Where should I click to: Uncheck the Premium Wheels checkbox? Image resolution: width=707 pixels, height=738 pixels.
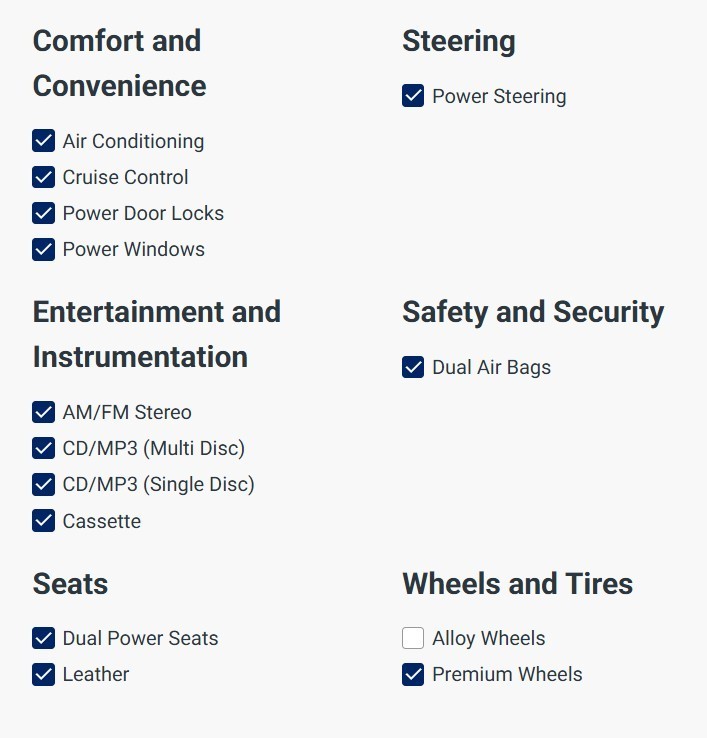pyautogui.click(x=413, y=674)
